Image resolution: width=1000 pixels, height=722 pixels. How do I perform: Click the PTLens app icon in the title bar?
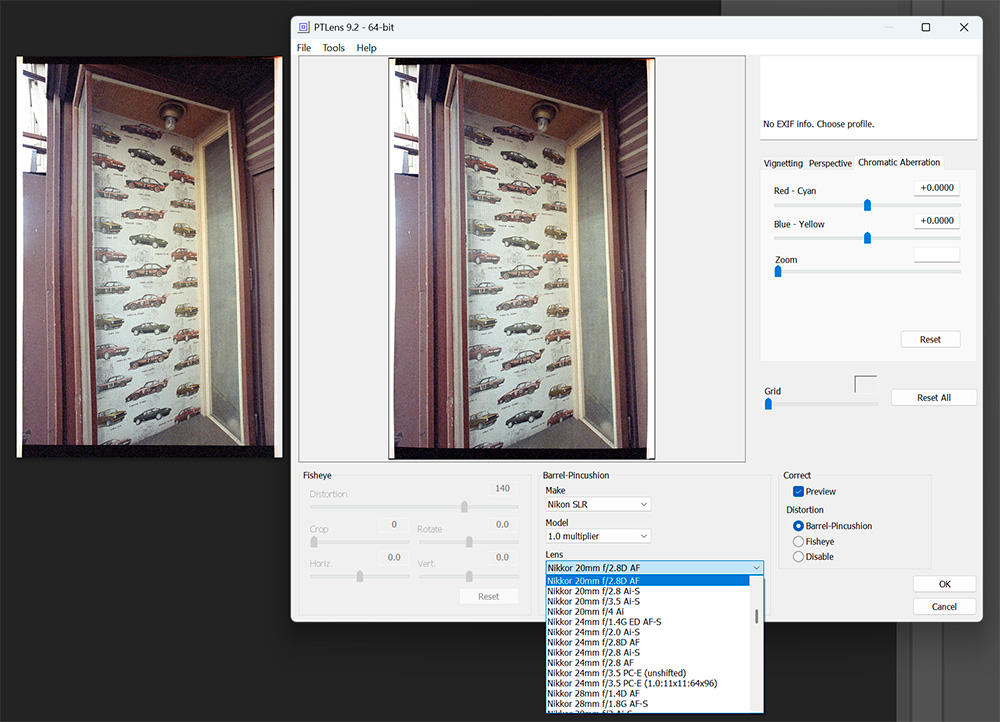click(304, 27)
